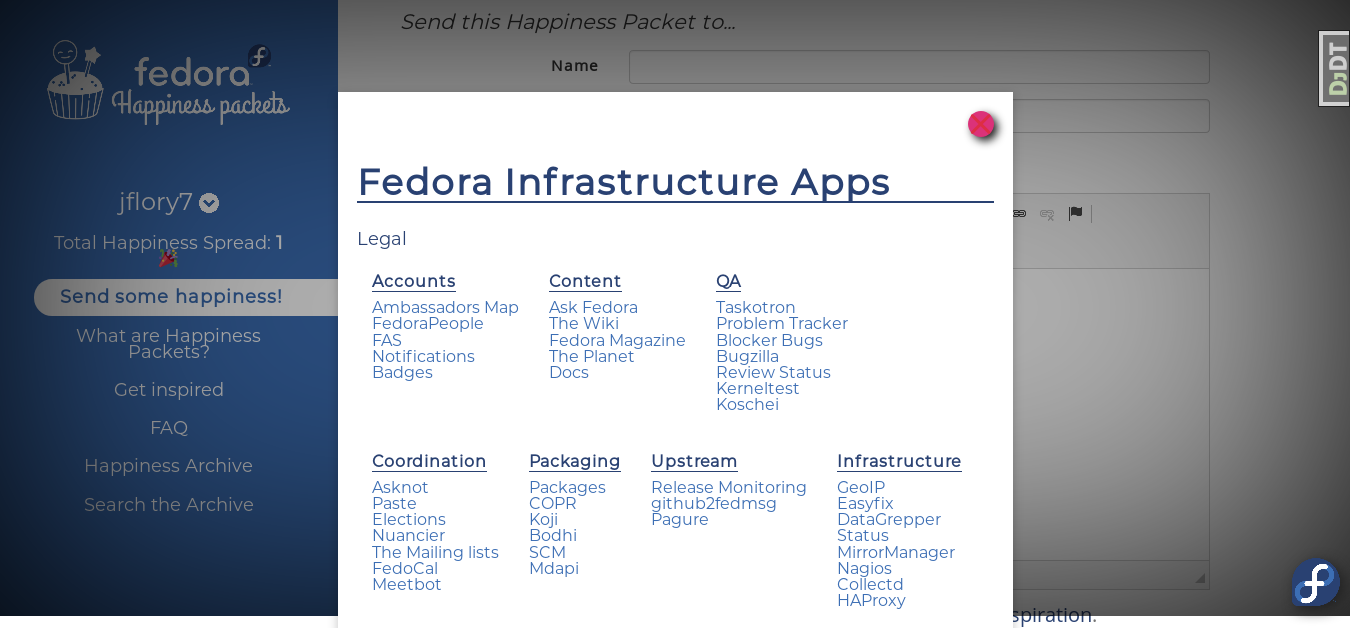Open the Badges link
The width and height of the screenshot is (1350, 628).
tap(402, 373)
